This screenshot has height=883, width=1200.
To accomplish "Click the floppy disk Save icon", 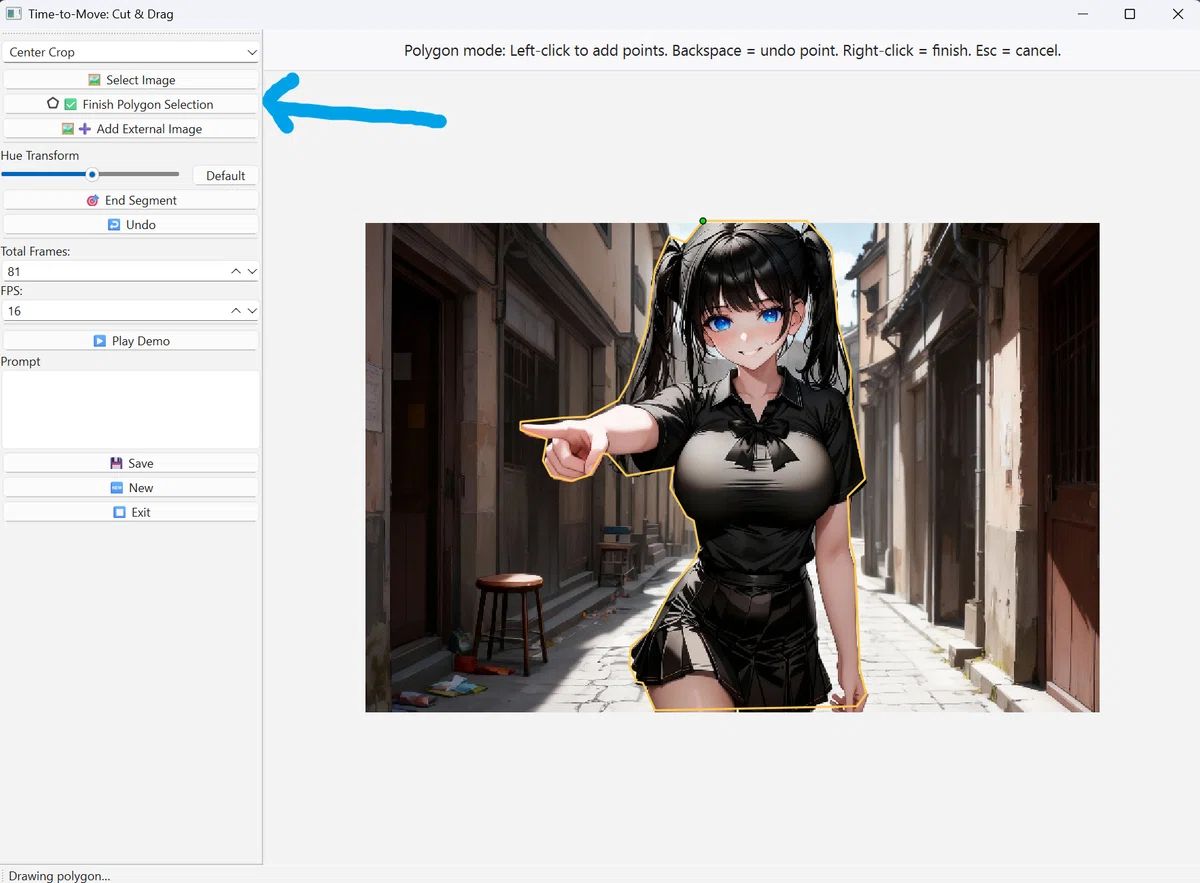I will tap(116, 463).
